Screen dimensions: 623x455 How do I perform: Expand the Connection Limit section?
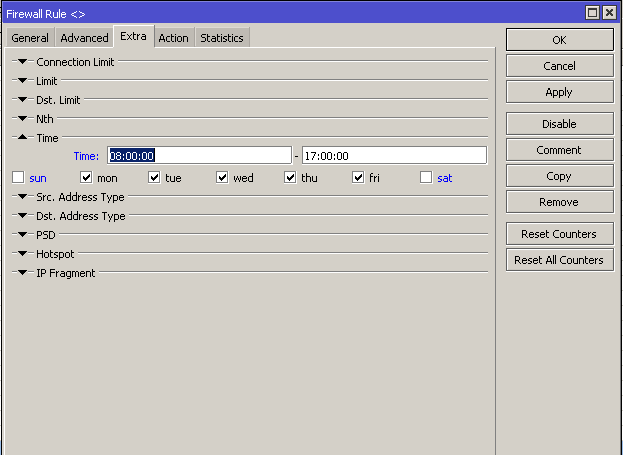(23, 62)
